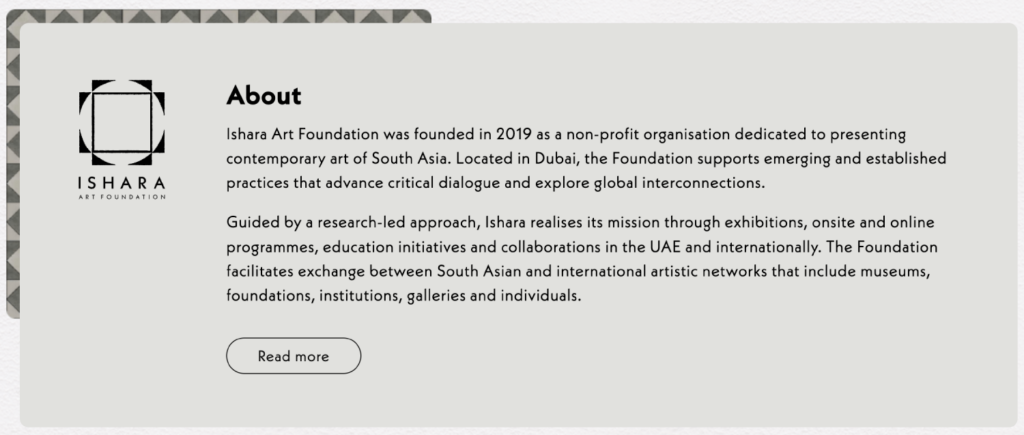Select the small ART FOUNDATION caption
The width and height of the screenshot is (1024, 435).
coord(121,197)
